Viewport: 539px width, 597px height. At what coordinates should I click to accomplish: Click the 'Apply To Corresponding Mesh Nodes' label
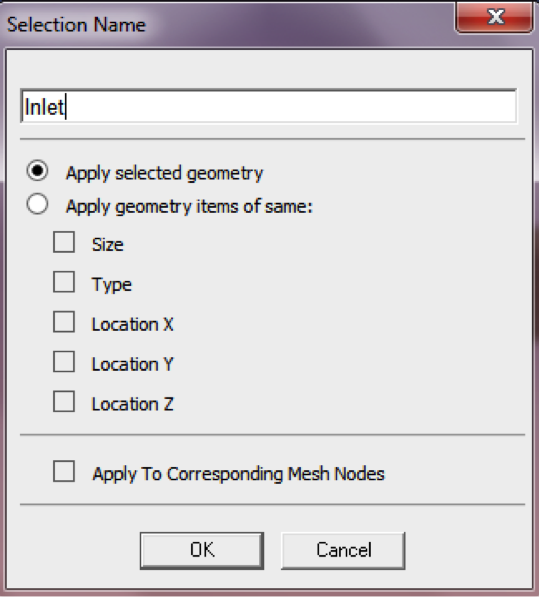point(239,474)
